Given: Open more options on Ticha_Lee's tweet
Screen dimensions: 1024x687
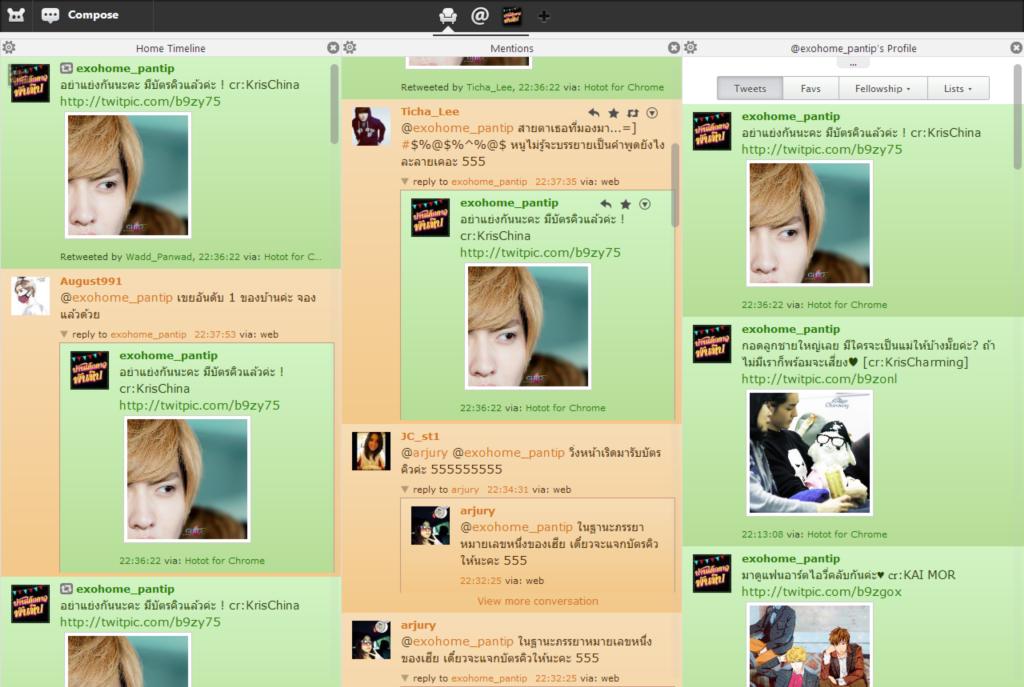Looking at the screenshot, I should click(x=652, y=113).
